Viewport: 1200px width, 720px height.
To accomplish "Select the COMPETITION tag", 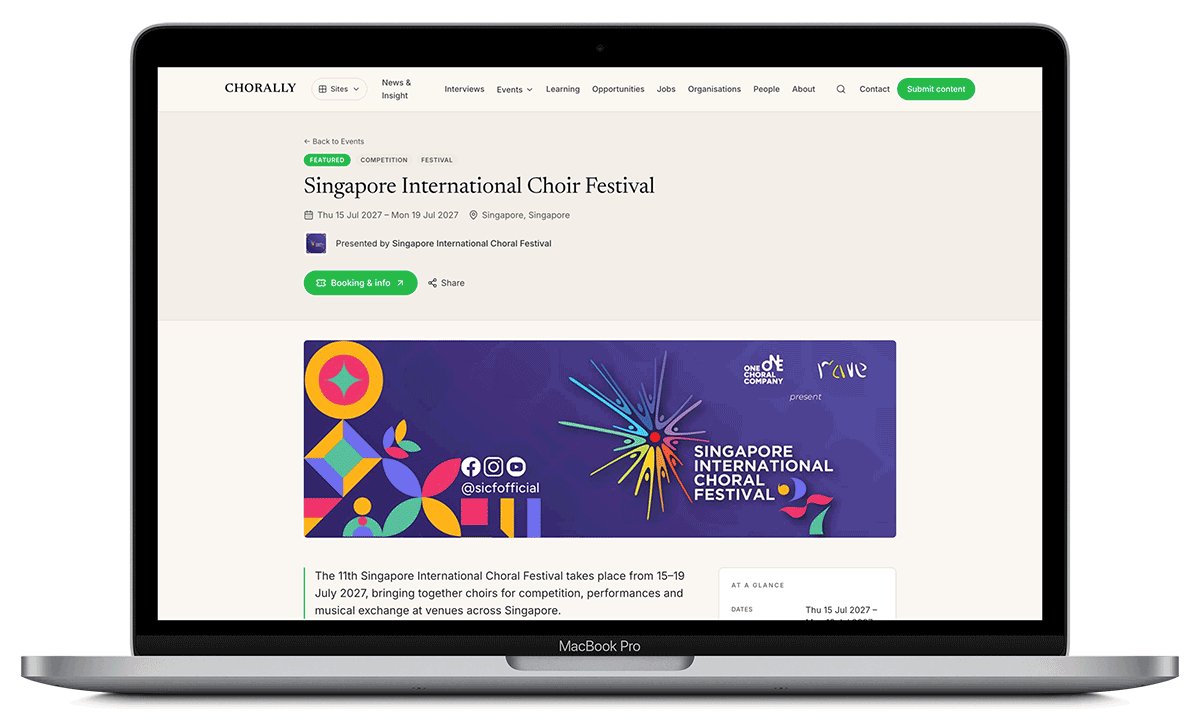I will click(384, 160).
